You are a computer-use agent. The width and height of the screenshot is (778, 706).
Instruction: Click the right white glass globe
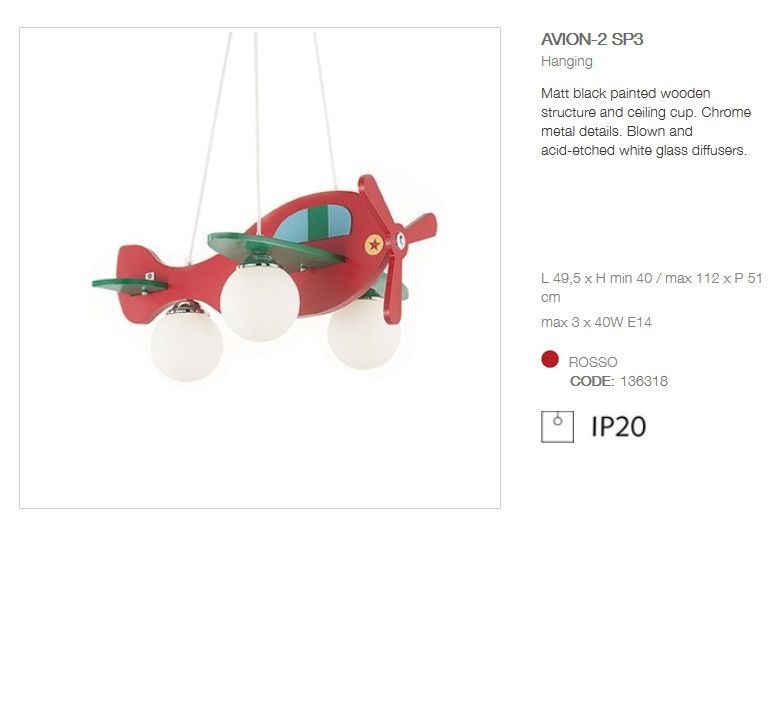364,333
